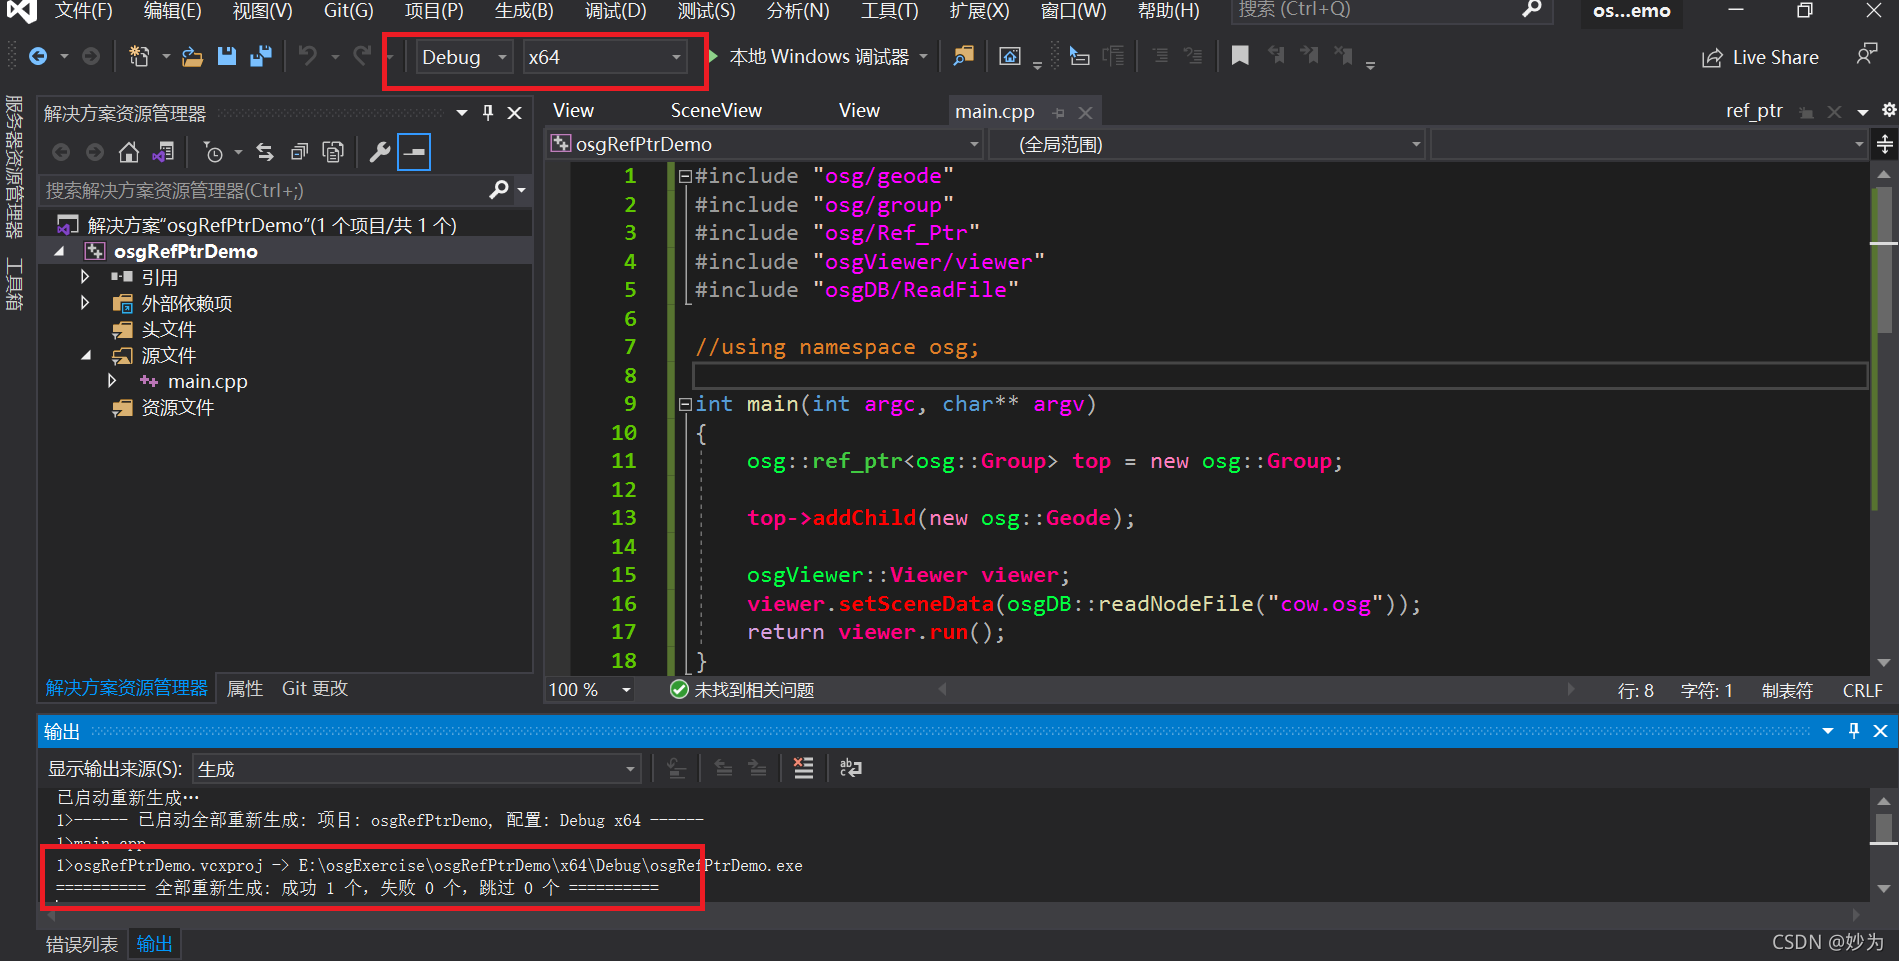
Task: Select the solution osgRefPtrDemo root item
Action: pos(271,225)
